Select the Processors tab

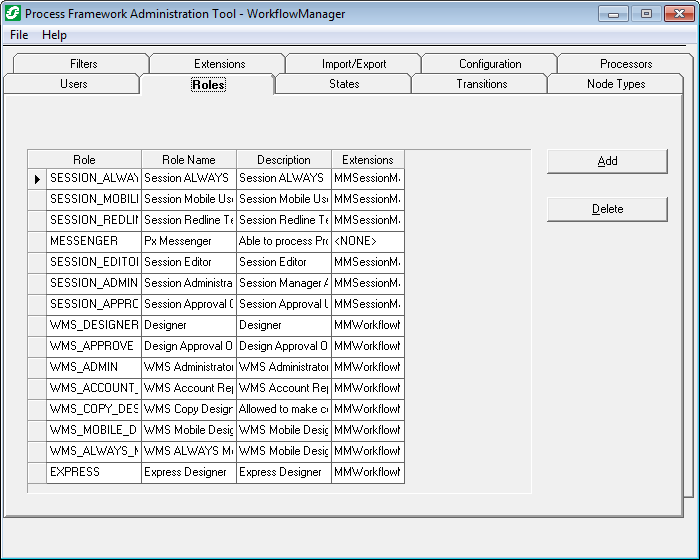coord(626,64)
